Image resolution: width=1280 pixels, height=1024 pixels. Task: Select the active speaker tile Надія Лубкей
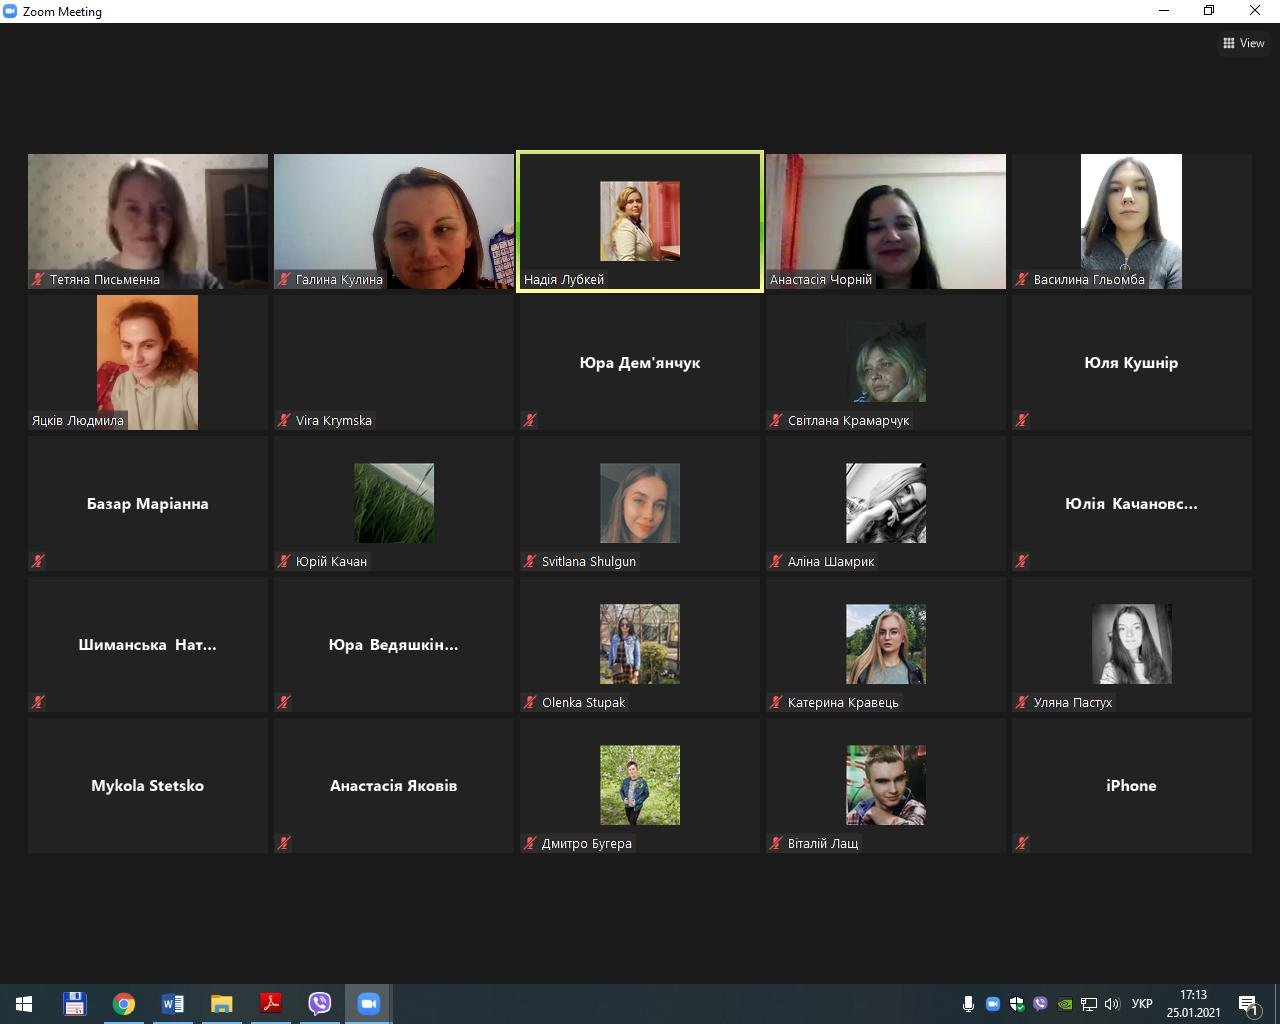[640, 221]
